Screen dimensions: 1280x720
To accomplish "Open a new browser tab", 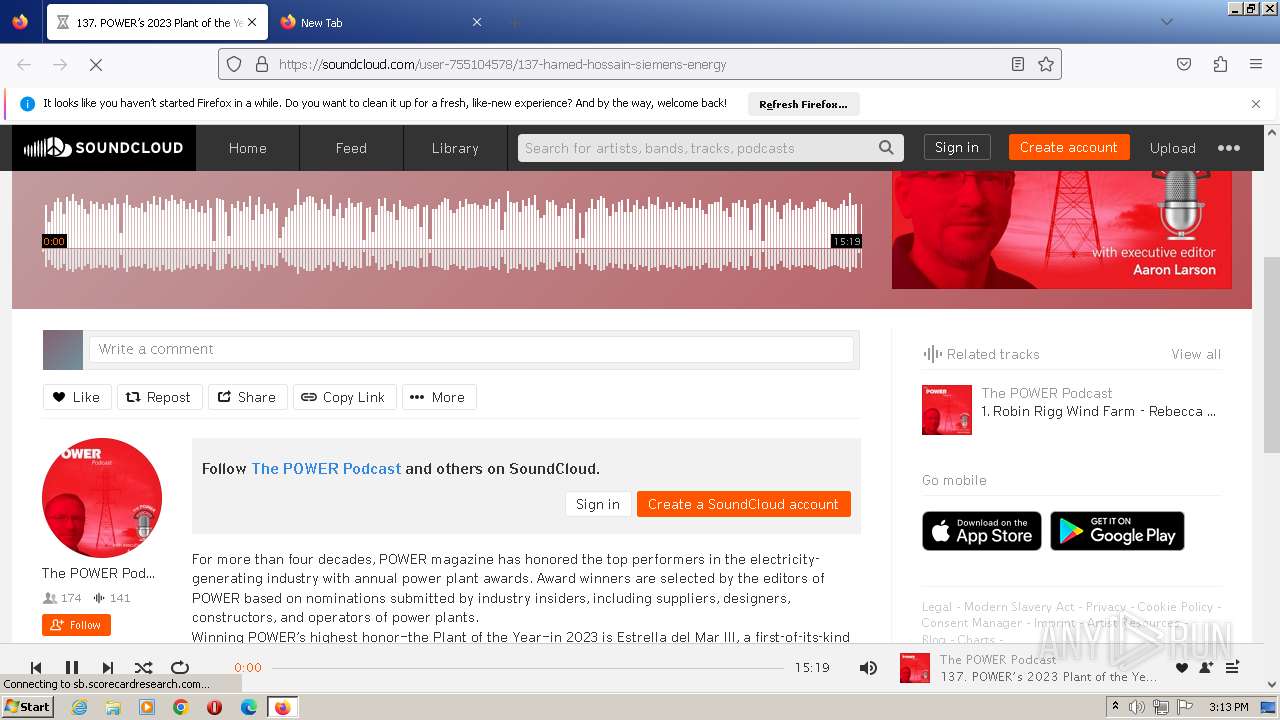I will click(514, 22).
